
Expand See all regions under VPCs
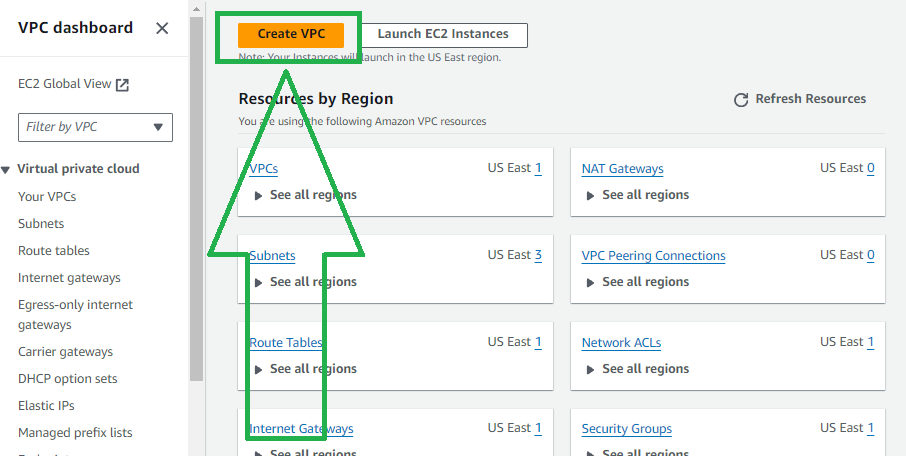point(306,195)
